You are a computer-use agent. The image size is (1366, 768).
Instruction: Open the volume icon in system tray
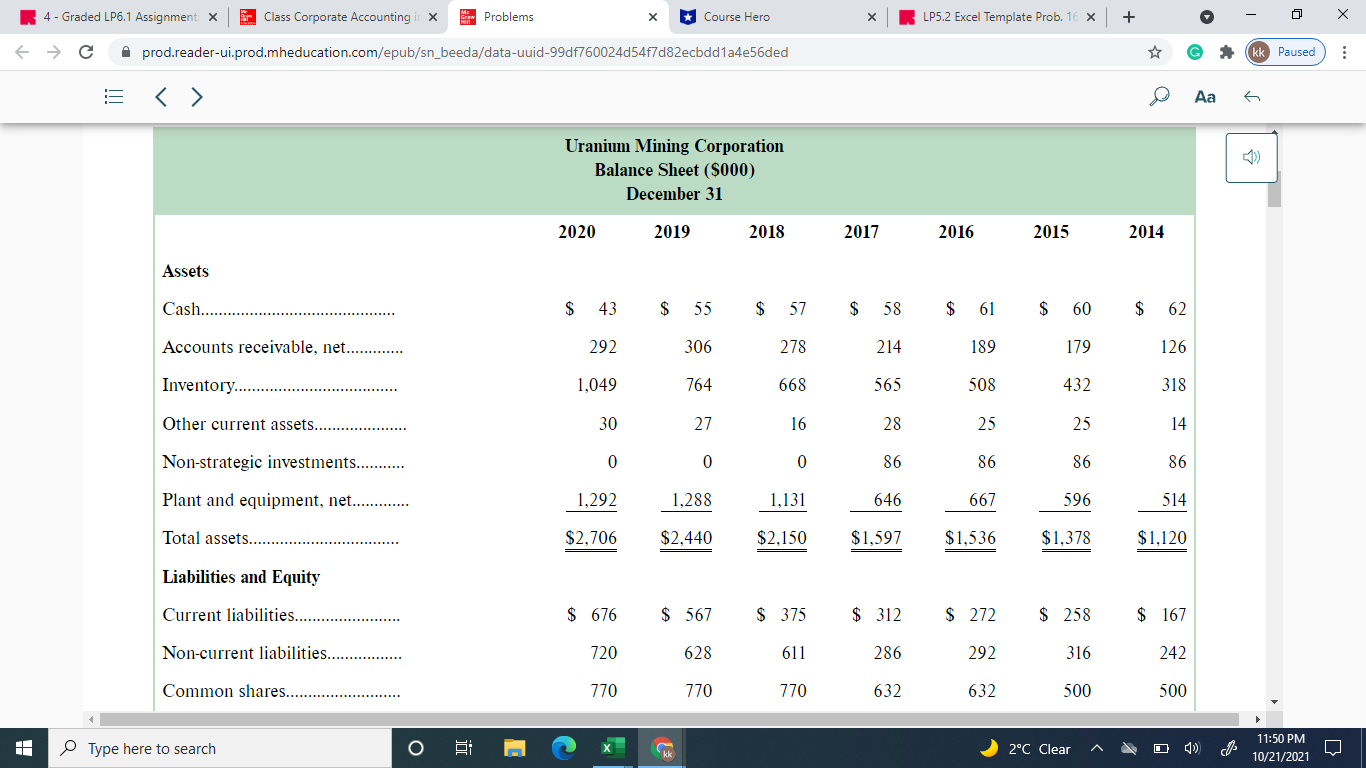click(1191, 748)
